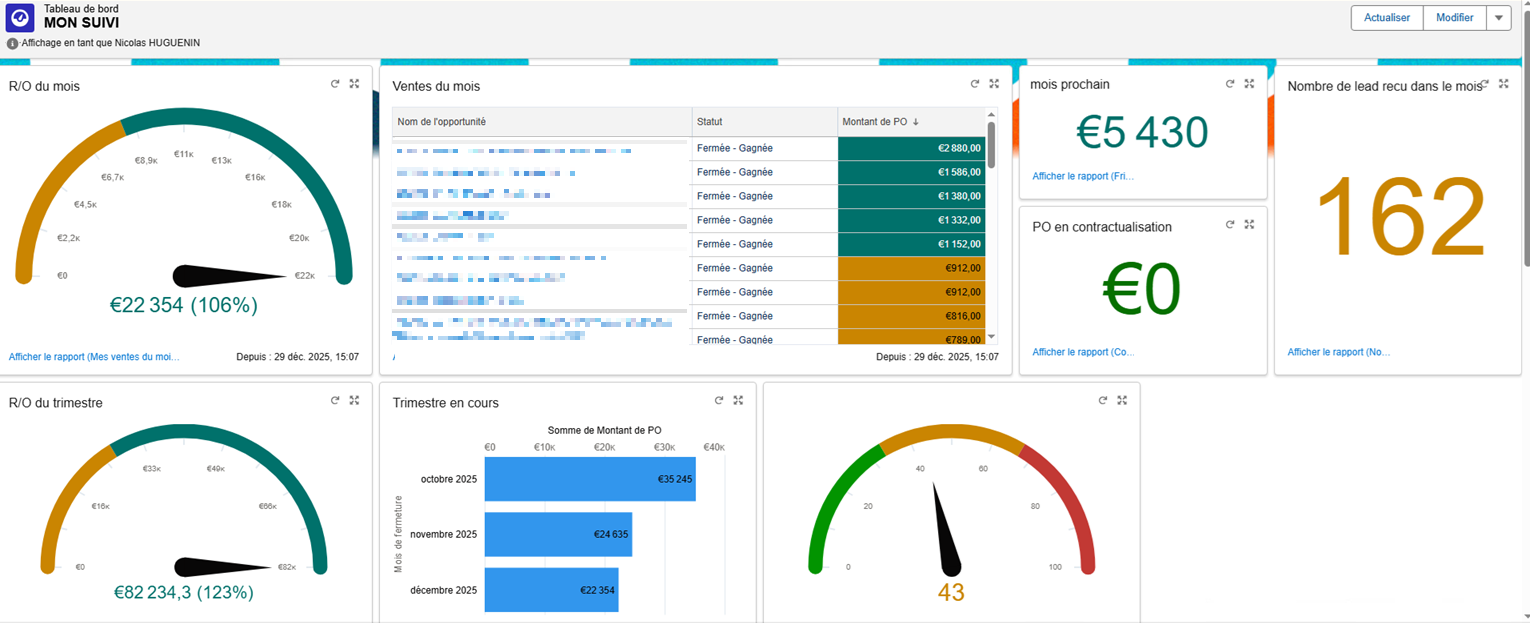Click the €22 354 (106%) gauge value

pos(184,305)
